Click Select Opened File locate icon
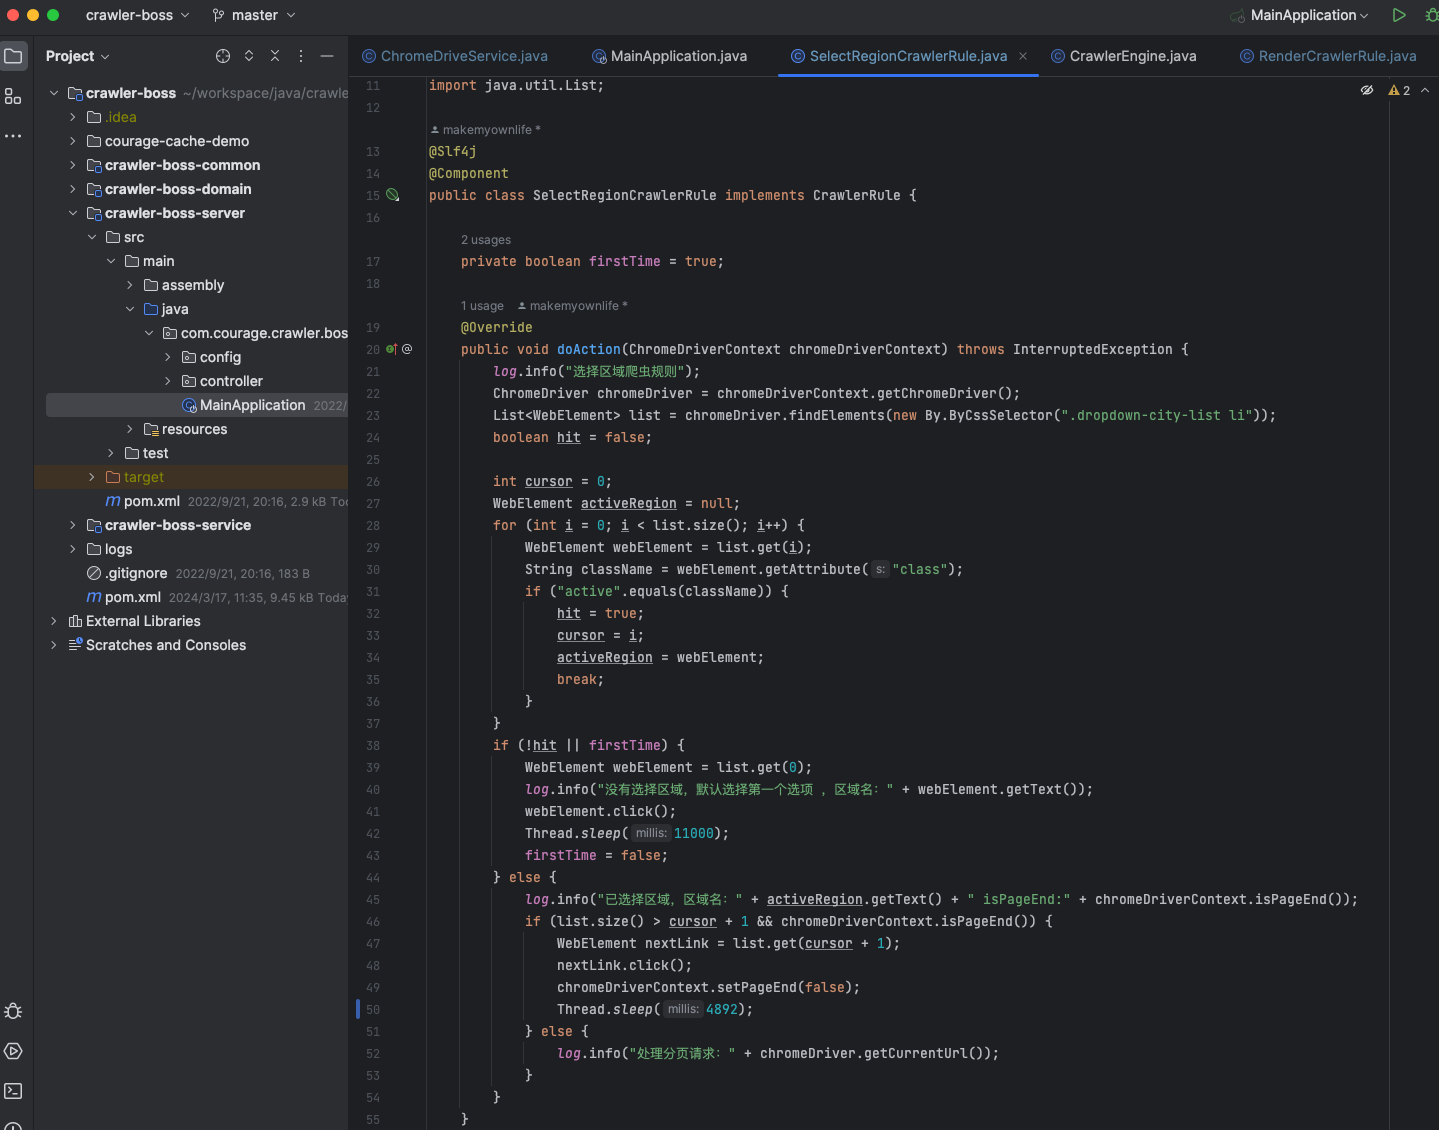The height and width of the screenshot is (1130, 1439). [x=223, y=56]
